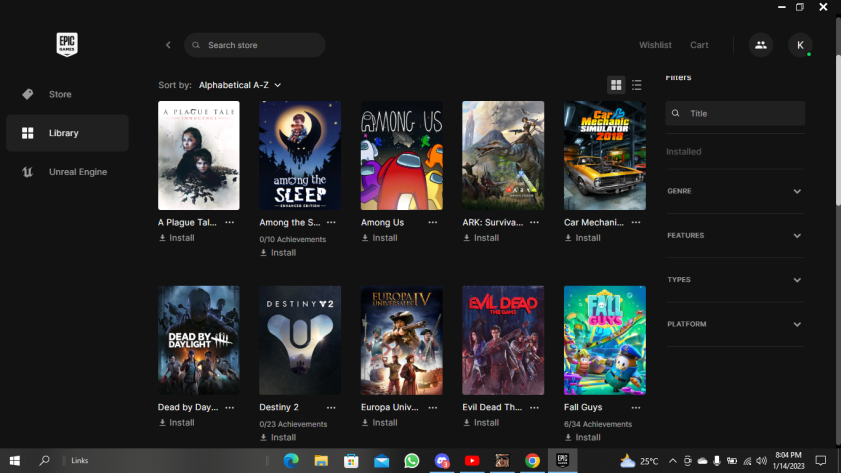Open ARK Survival cover art
The image size is (841, 473).
(x=503, y=156)
